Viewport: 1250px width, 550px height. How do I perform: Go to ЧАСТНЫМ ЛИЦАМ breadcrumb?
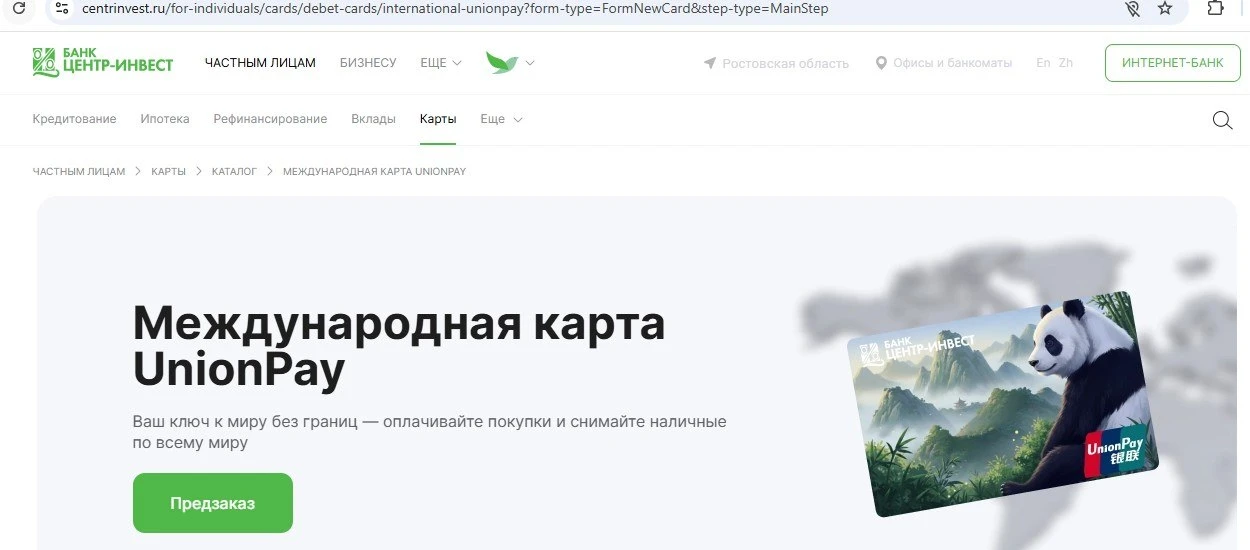[x=79, y=172]
